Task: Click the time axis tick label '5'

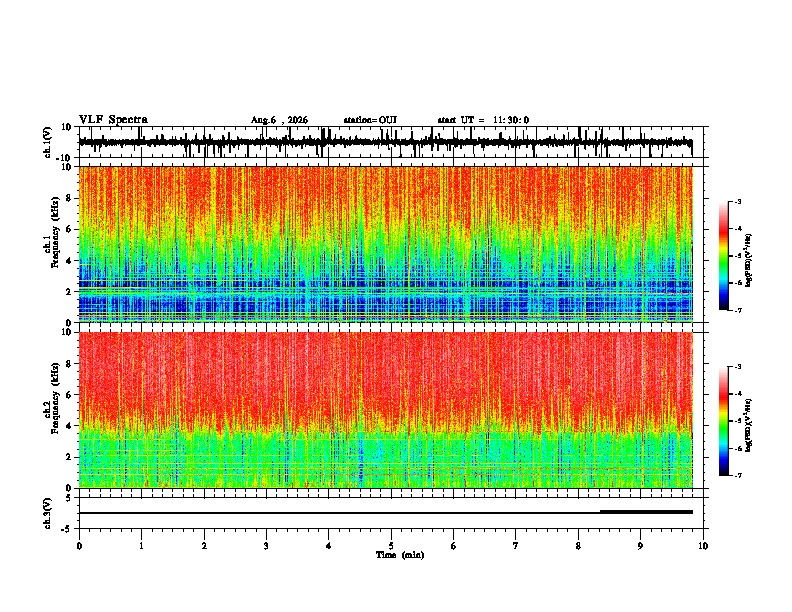Action: pyautogui.click(x=391, y=546)
